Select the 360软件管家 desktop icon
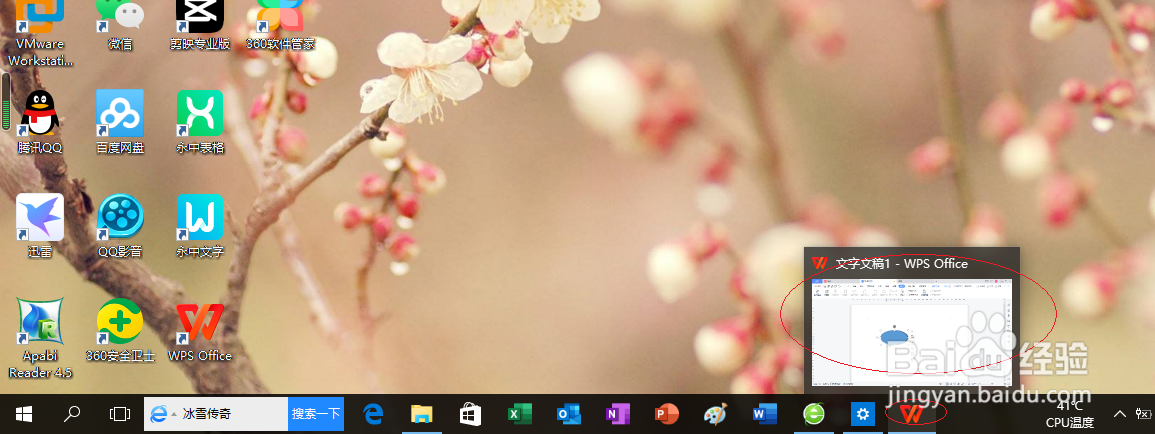This screenshot has width=1155, height=434. (280, 25)
